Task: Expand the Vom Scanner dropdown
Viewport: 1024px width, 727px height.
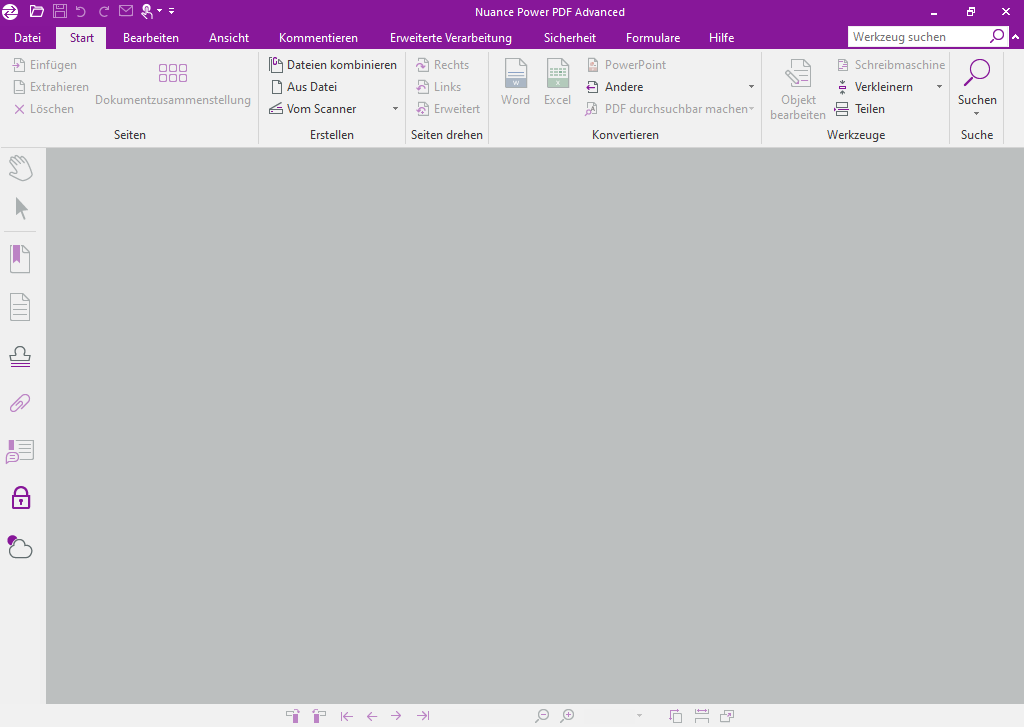Action: 395,109
